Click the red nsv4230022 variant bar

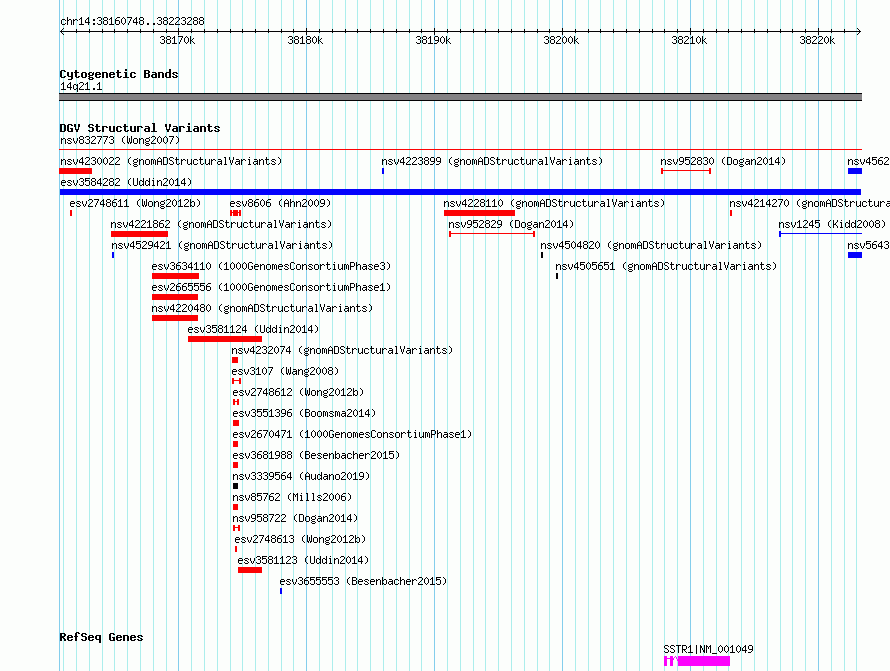[x=75, y=171]
